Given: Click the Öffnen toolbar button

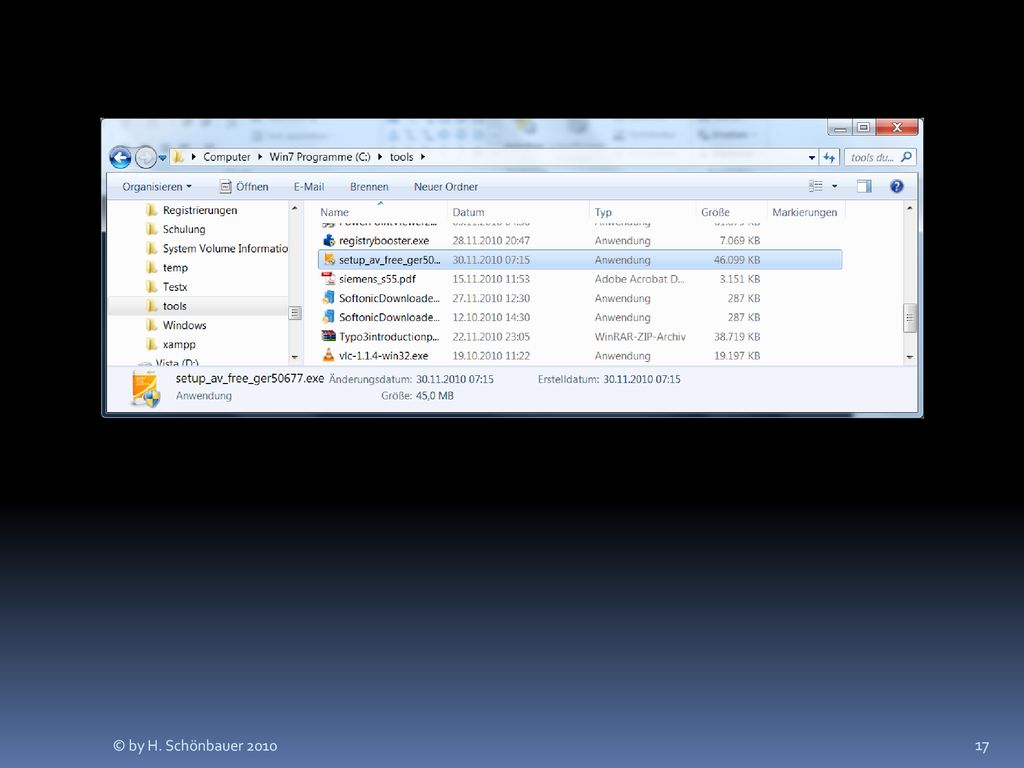Looking at the screenshot, I should 244,187.
